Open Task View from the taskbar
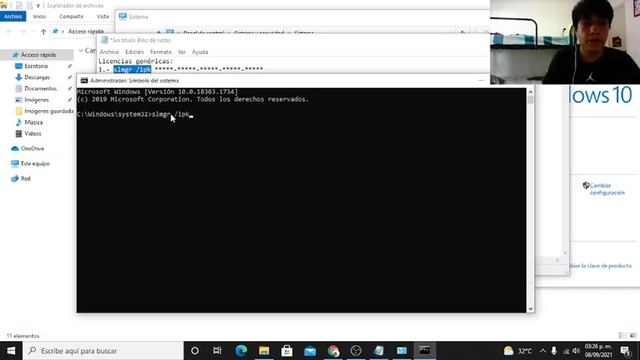The height and width of the screenshot is (360, 640). tap(217, 351)
